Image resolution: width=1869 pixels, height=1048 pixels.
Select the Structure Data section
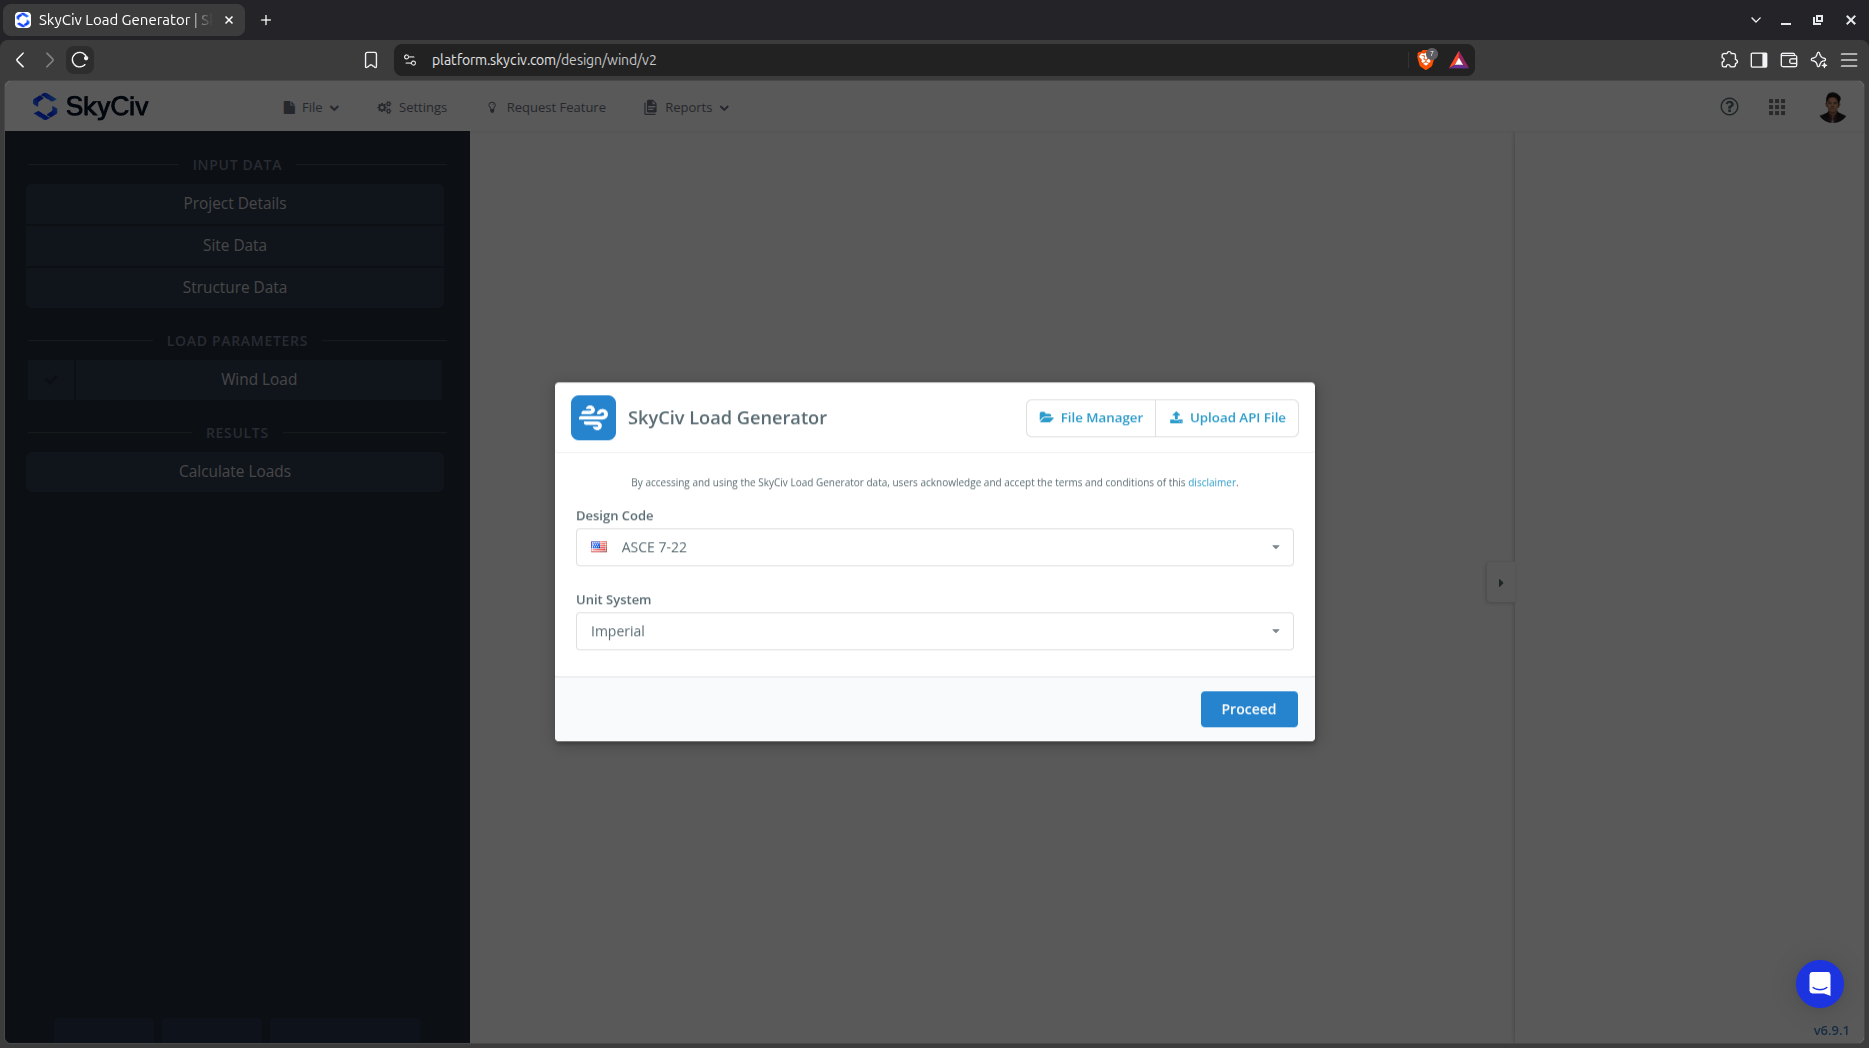click(235, 287)
